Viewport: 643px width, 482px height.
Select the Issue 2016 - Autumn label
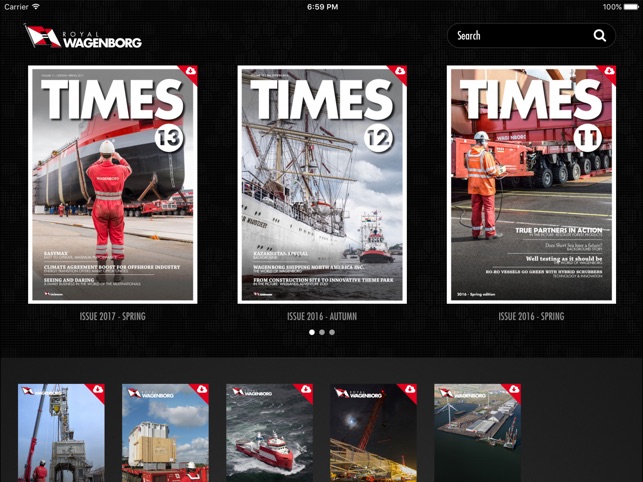click(322, 316)
